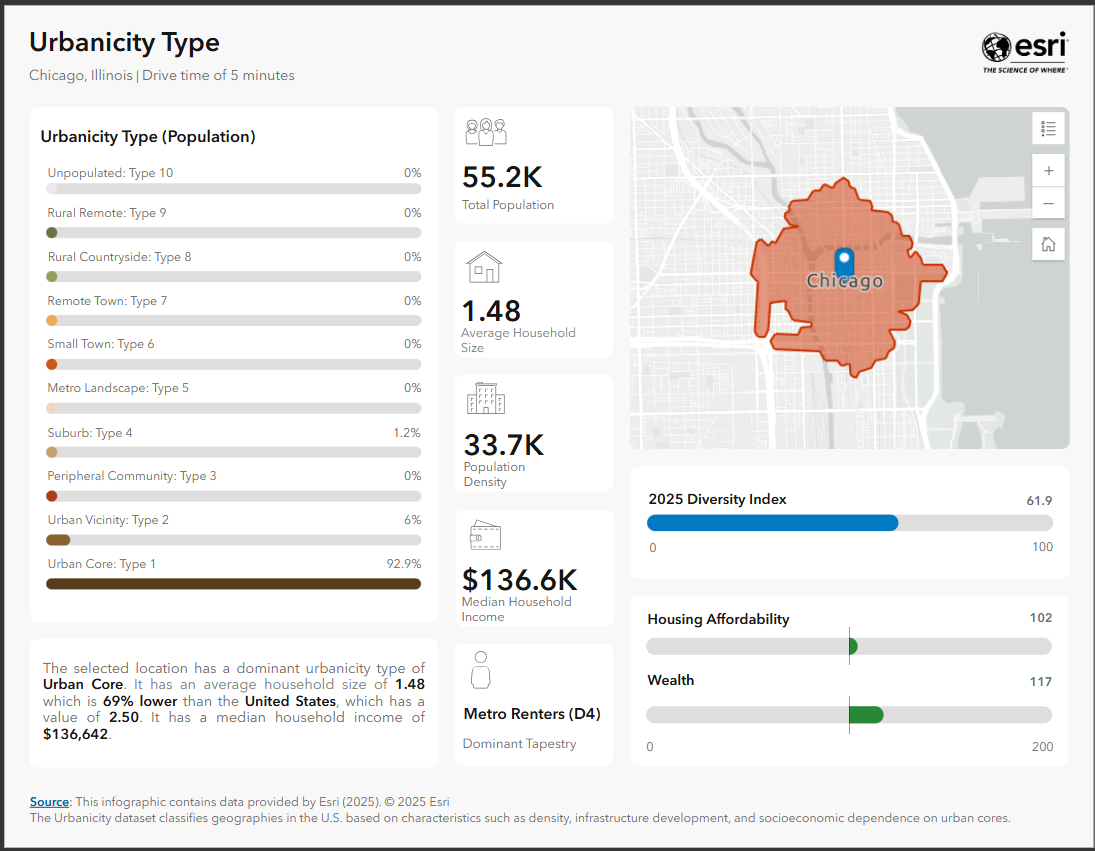The height and width of the screenshot is (851, 1095).
Task: Click the building icon for Population Density
Action: pyautogui.click(x=486, y=399)
